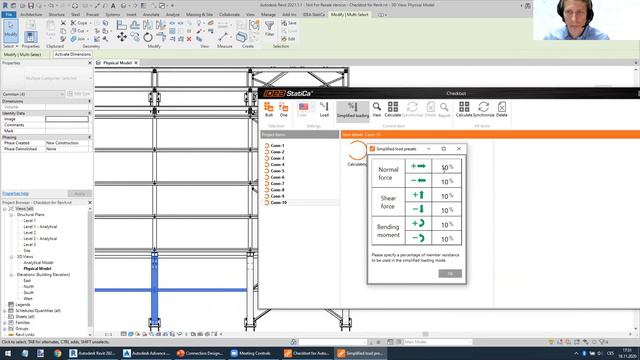
Task: Select Conn-5 in Project items list
Action: (x=278, y=171)
